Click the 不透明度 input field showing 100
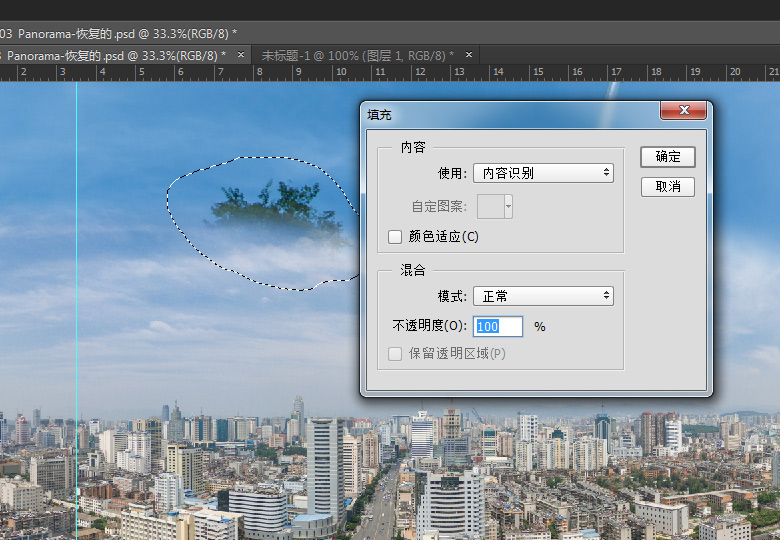The height and width of the screenshot is (540, 780). (x=497, y=327)
